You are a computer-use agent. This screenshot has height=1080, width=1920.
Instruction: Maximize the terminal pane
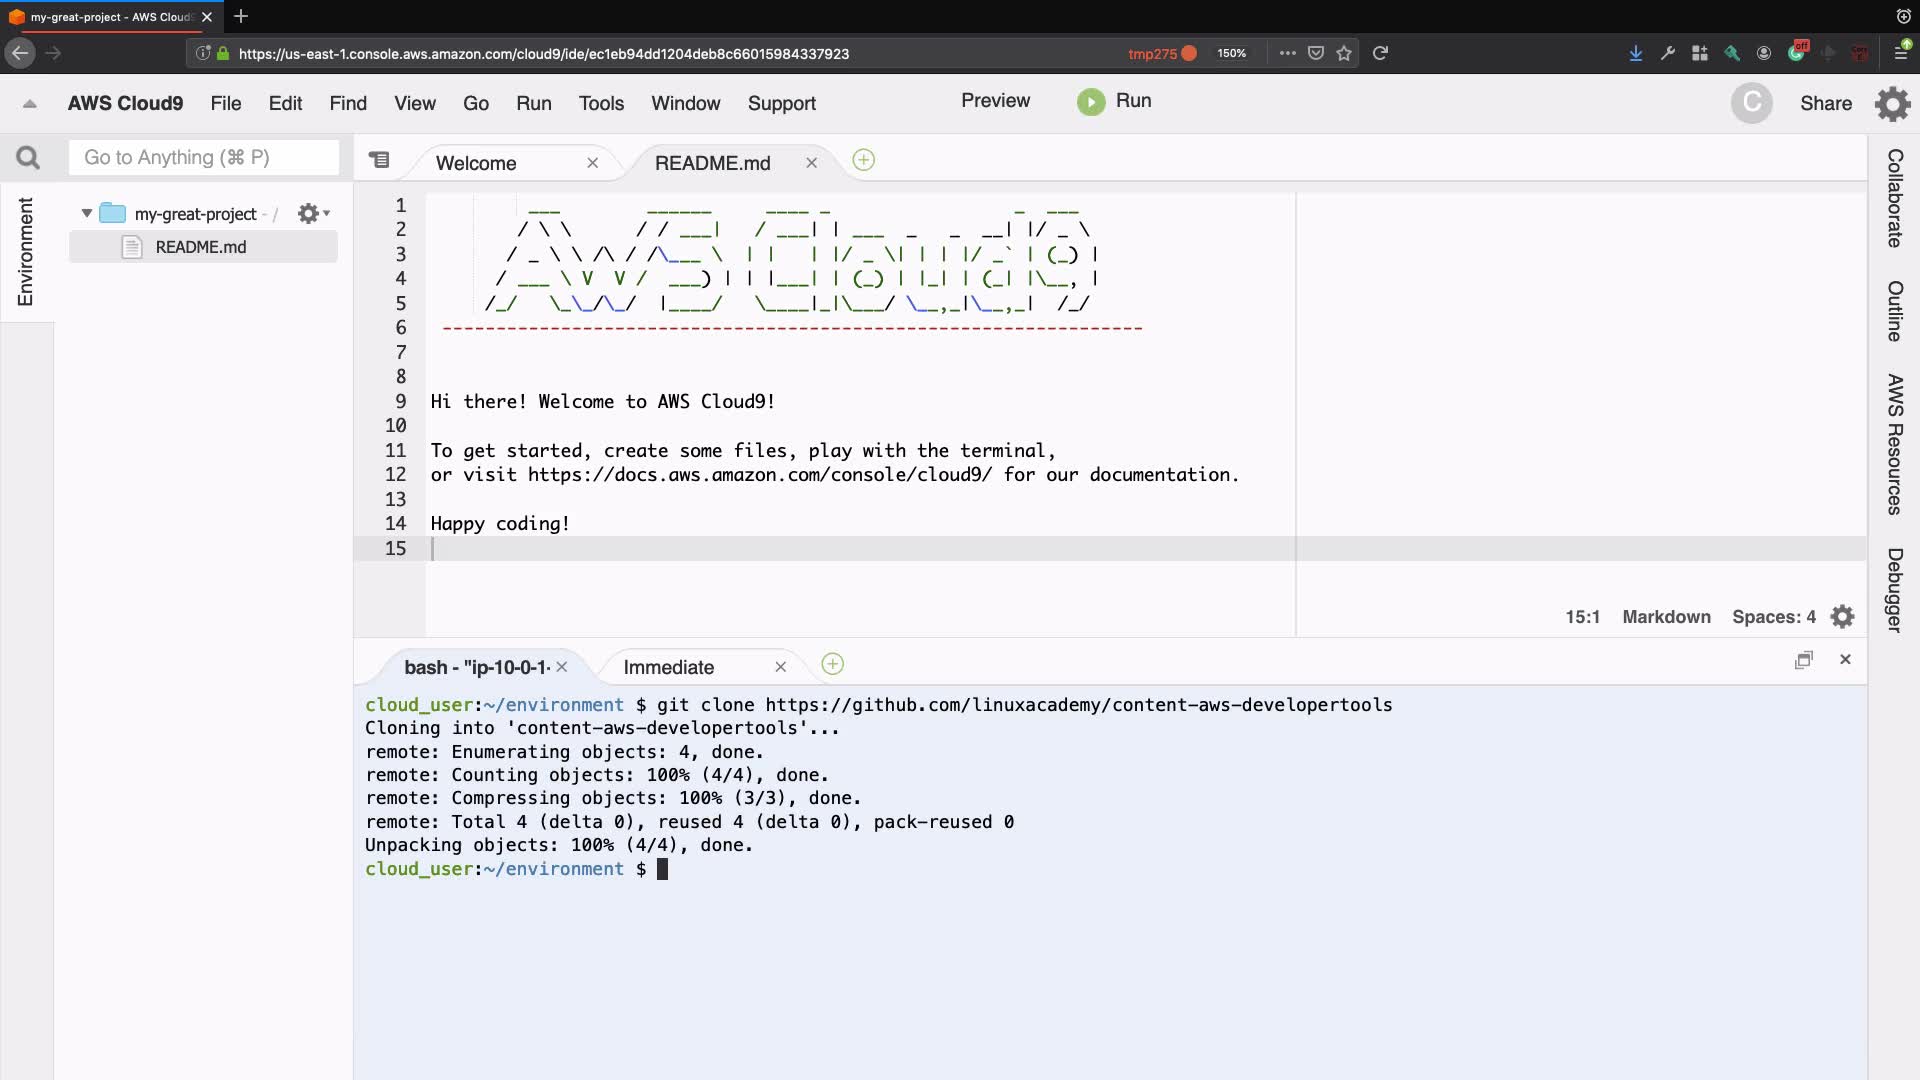pyautogui.click(x=1803, y=660)
